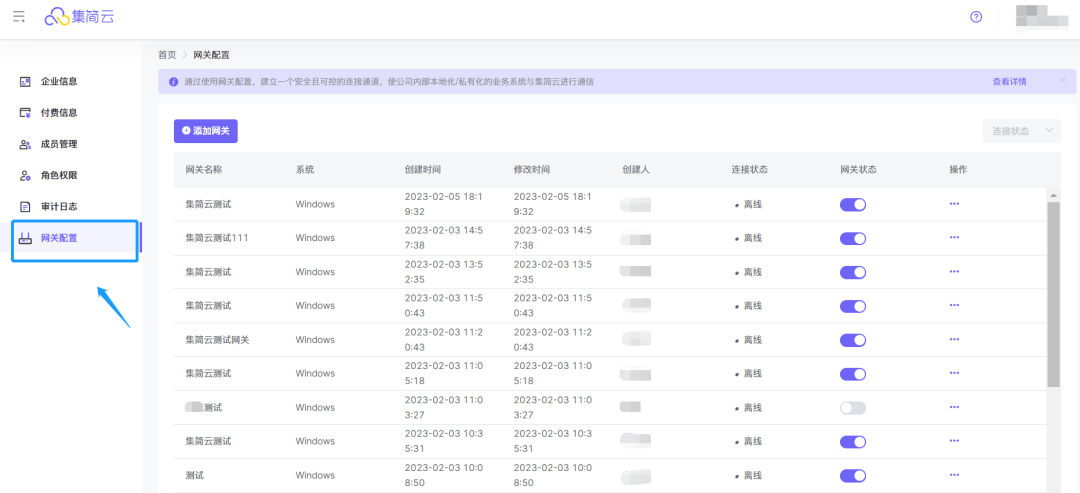The height and width of the screenshot is (493, 1080).
Task: Go to 首页 in the breadcrumb
Action: (x=167, y=55)
